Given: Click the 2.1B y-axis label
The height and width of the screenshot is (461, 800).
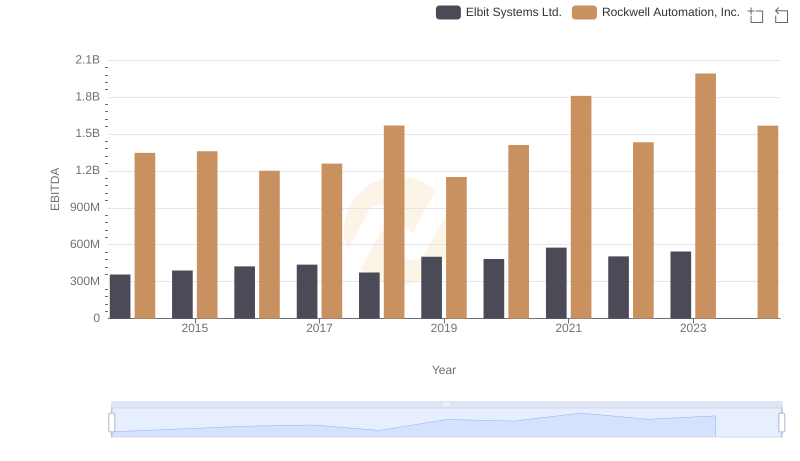Looking at the screenshot, I should [x=88, y=60].
